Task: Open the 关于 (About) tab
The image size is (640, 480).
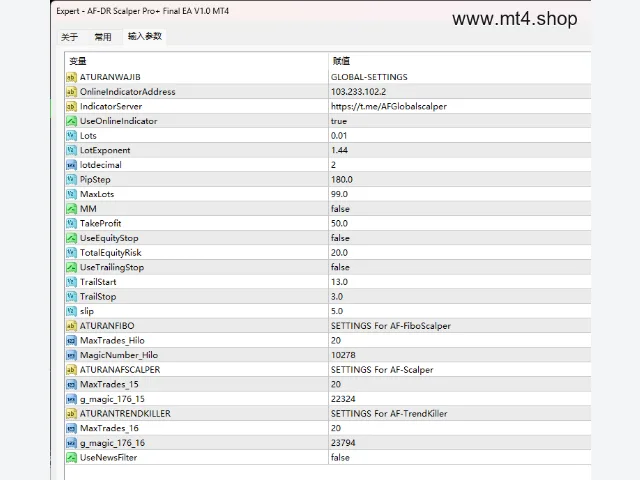Action: (69, 37)
